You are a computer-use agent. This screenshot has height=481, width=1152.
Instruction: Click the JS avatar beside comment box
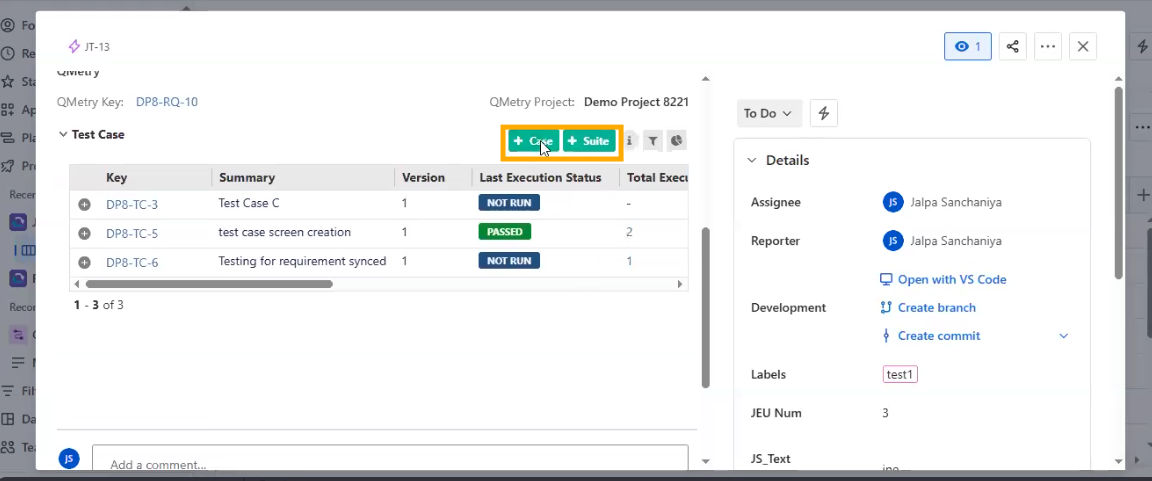(68, 459)
